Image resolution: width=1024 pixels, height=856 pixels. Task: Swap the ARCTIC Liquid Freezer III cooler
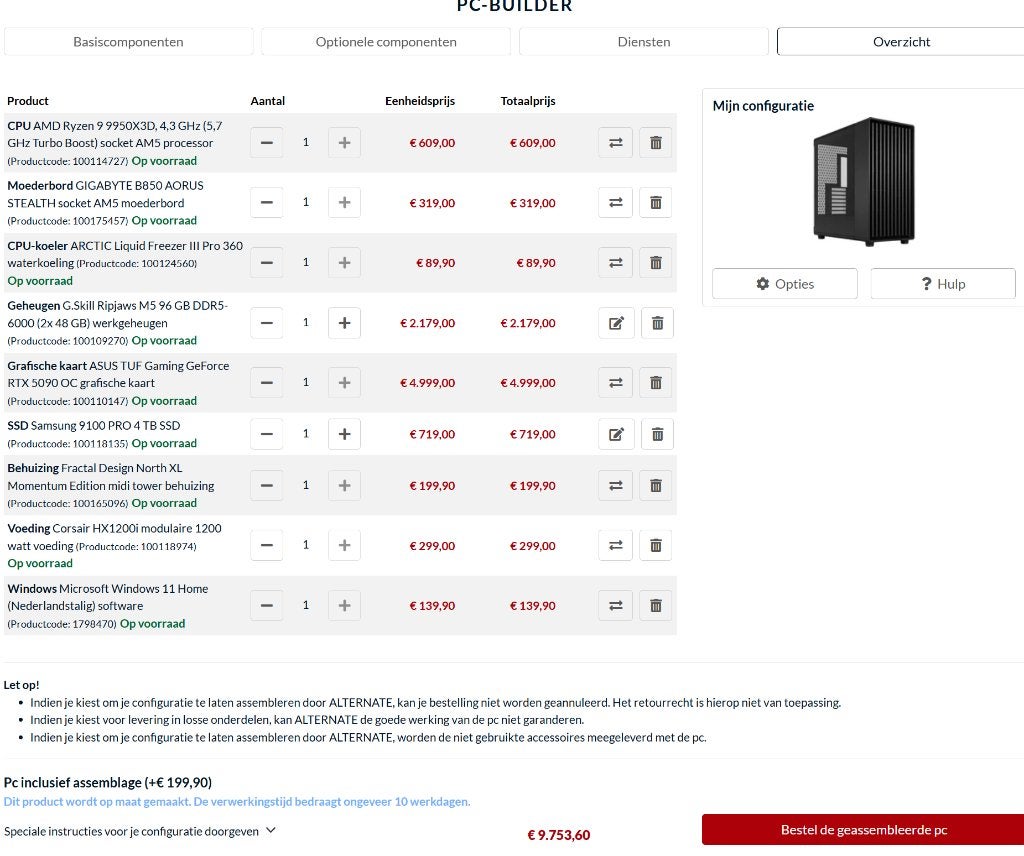pyautogui.click(x=615, y=262)
